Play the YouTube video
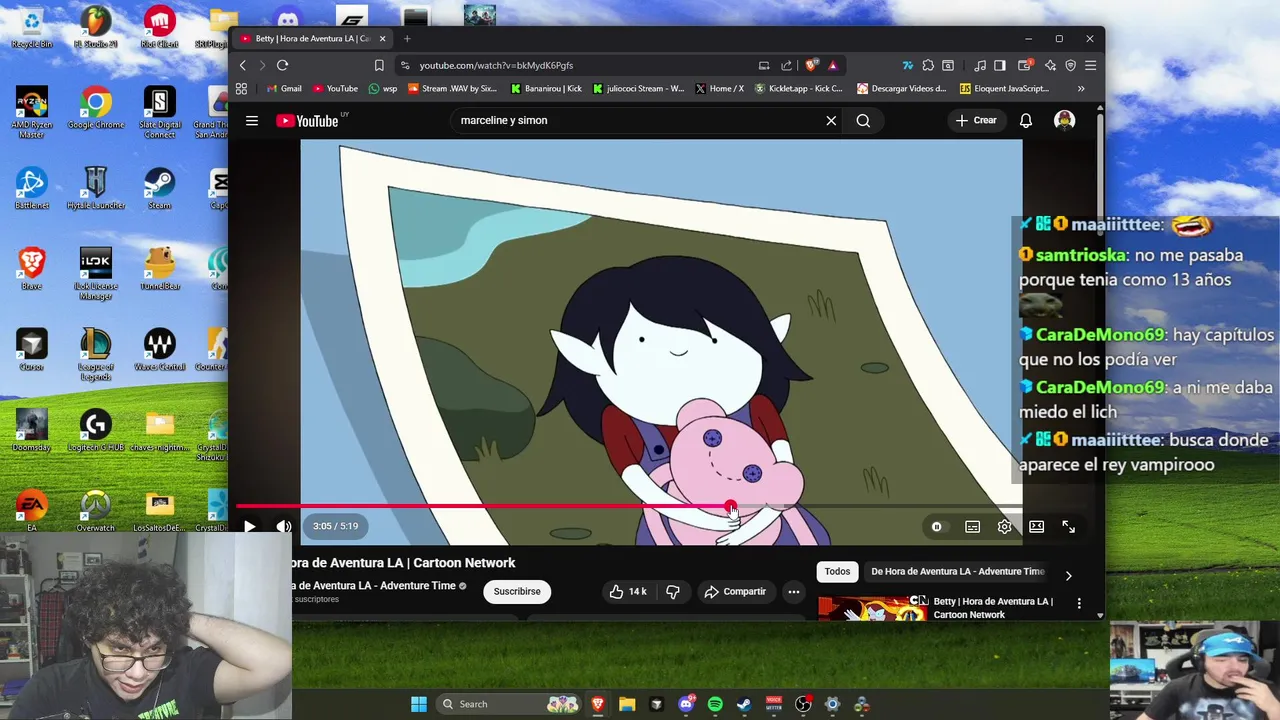This screenshot has width=1280, height=720. click(x=249, y=526)
